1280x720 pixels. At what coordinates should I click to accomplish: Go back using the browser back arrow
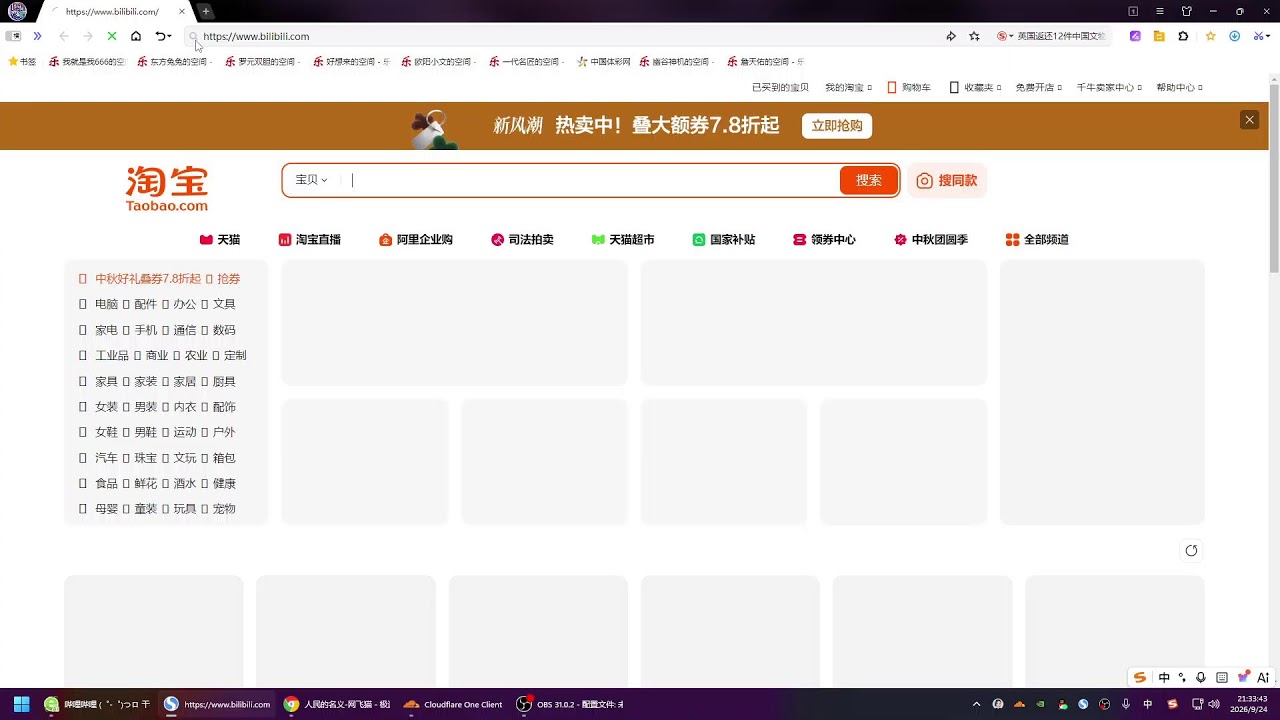pos(64,36)
